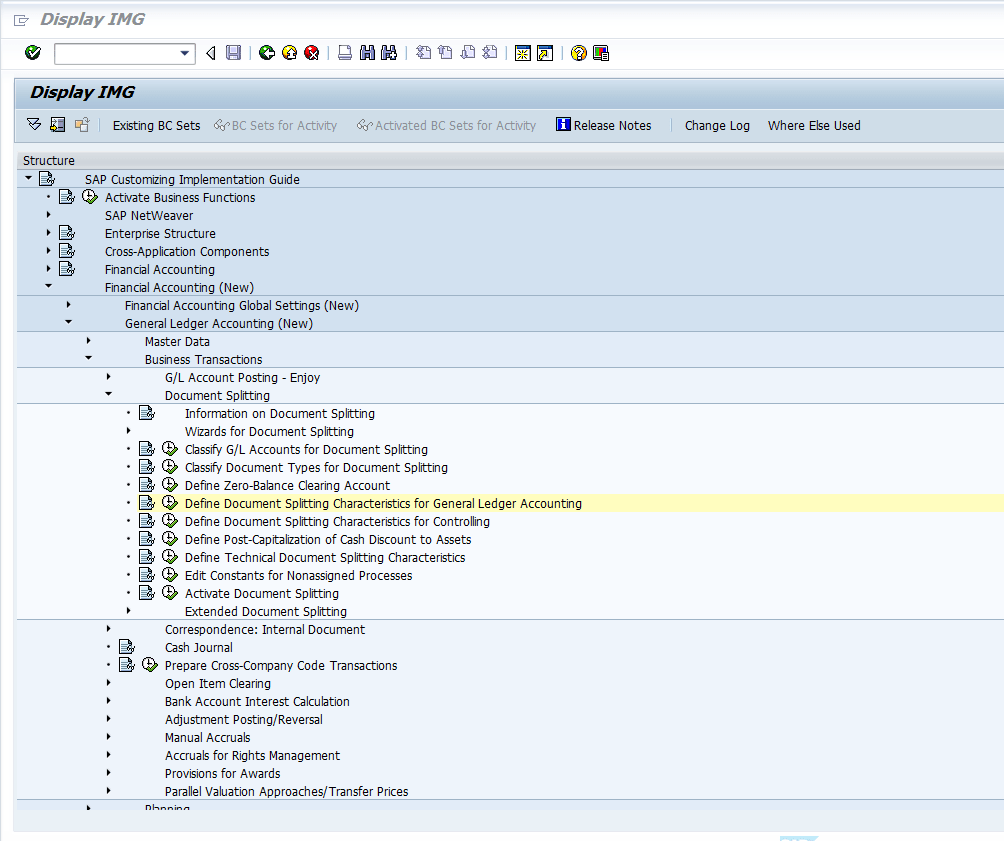Click the filter icon below Display IMG

click(33, 125)
